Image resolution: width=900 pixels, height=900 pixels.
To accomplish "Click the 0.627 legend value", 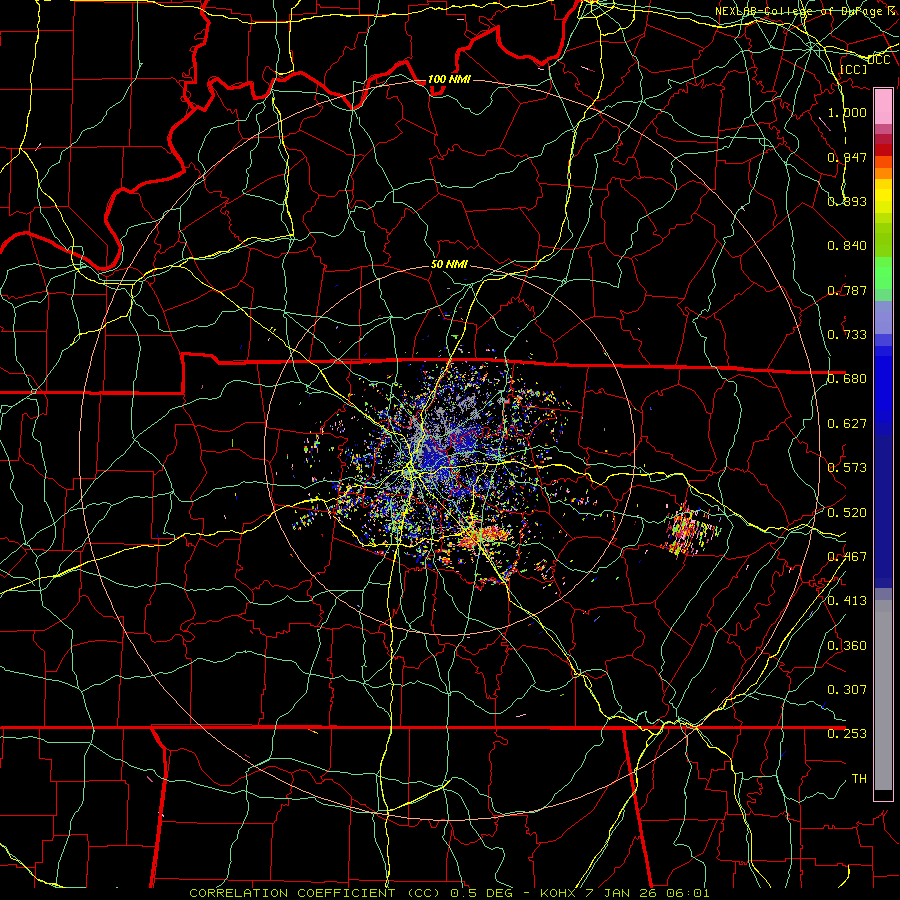I will [847, 424].
